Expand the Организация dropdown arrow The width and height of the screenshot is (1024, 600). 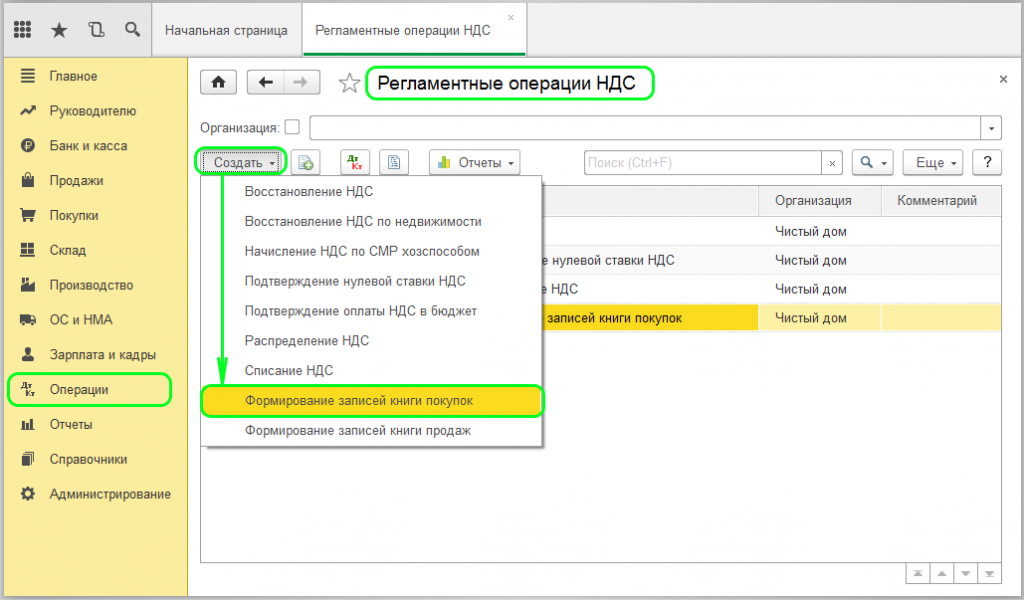[991, 128]
